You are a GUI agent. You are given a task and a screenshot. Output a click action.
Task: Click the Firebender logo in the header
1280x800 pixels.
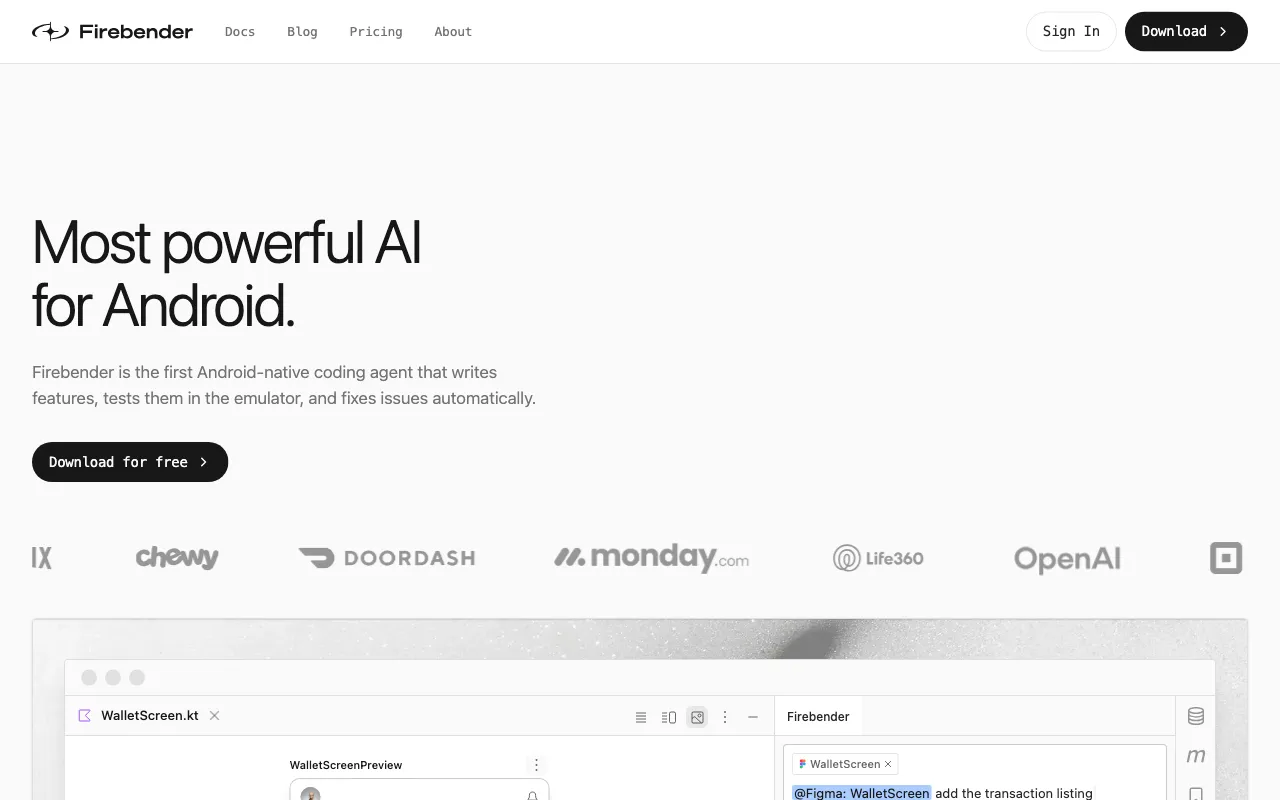coord(112,32)
